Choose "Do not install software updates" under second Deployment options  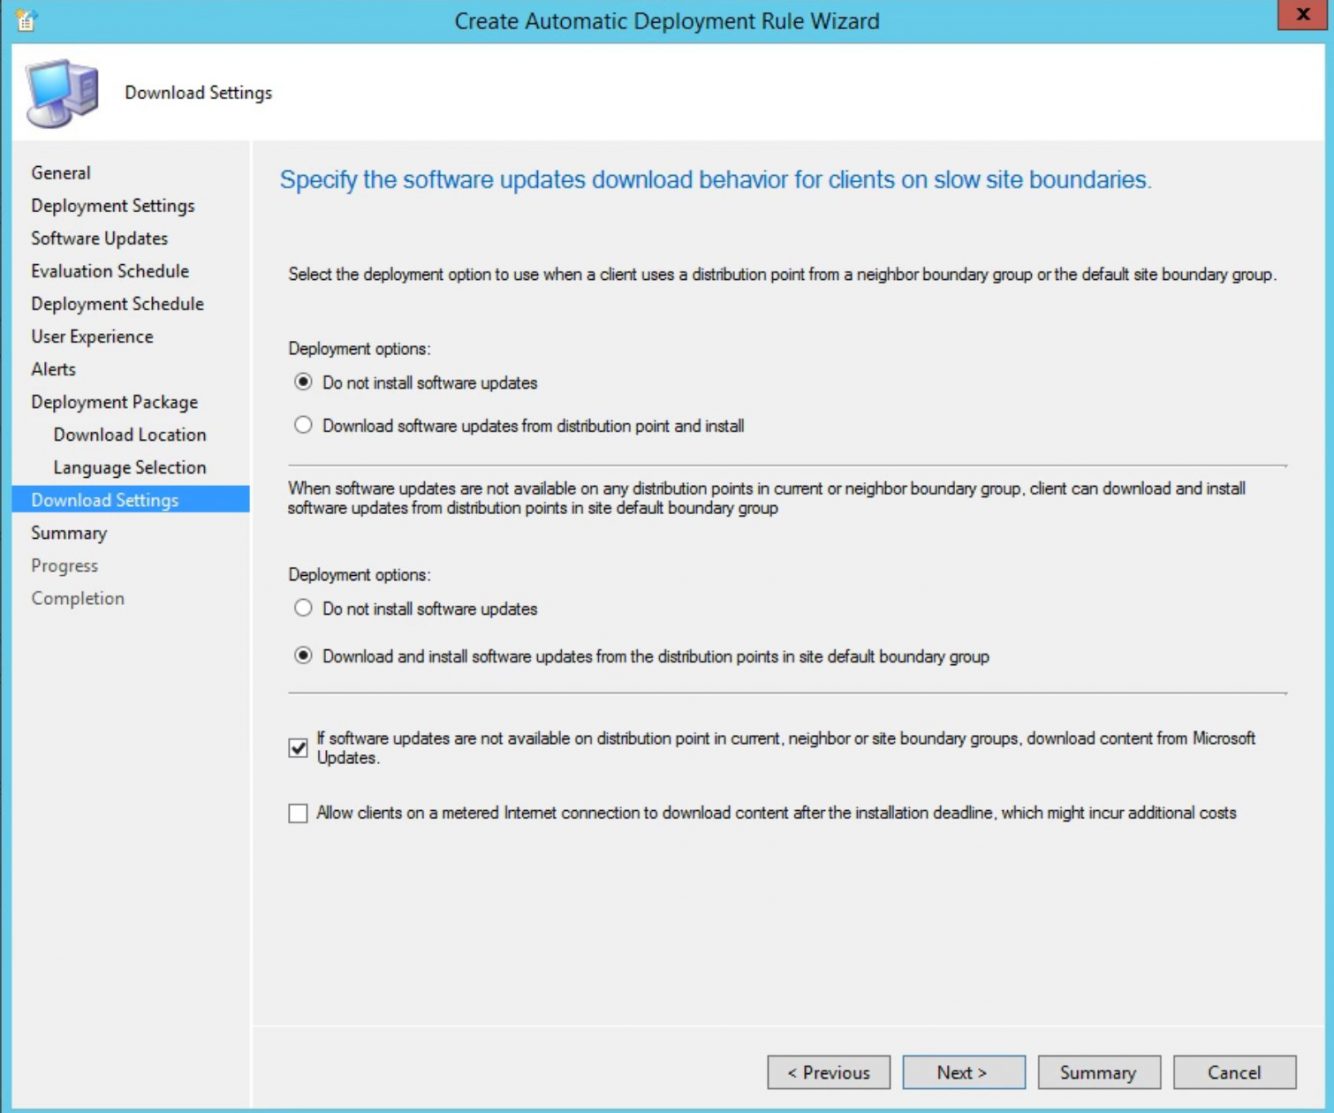pyautogui.click(x=303, y=608)
